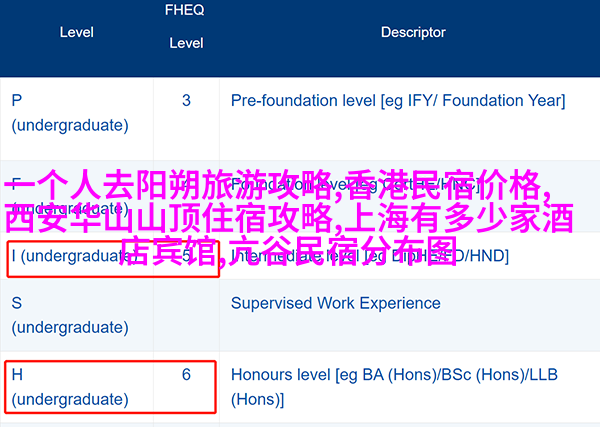600x427 pixels.
Task: Select the S (undergraduate) level cell
Action: tap(77, 316)
